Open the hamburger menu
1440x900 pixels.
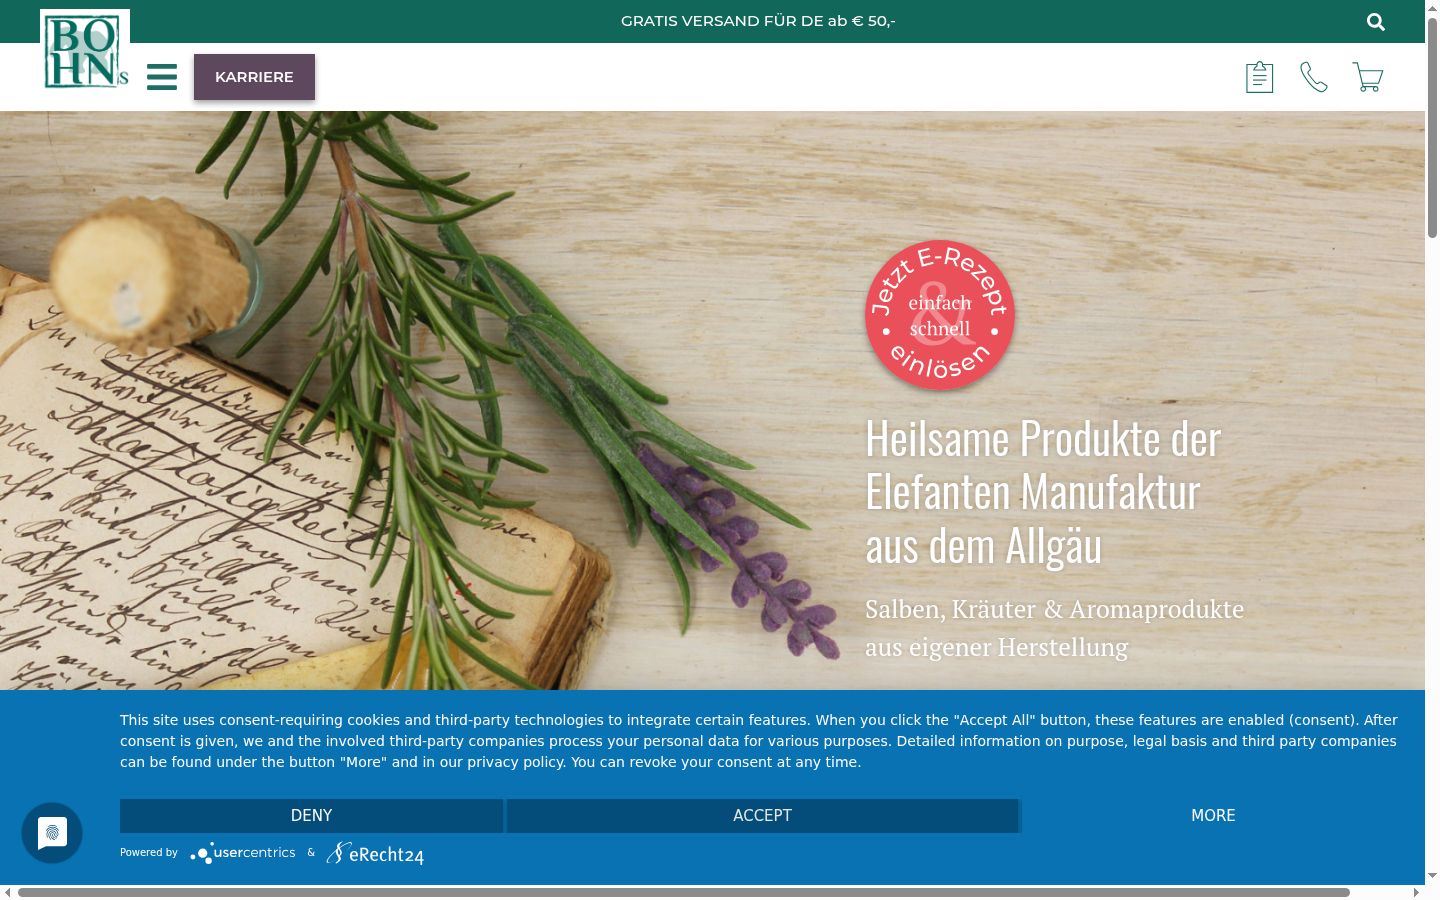(162, 77)
